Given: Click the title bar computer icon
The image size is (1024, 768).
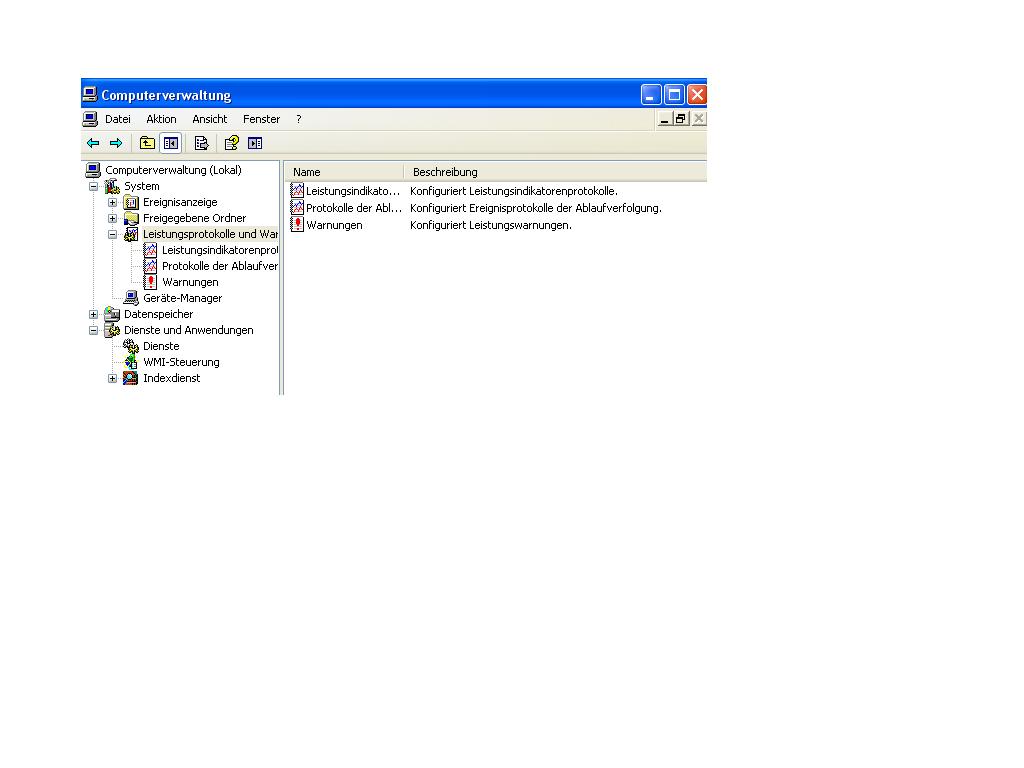Looking at the screenshot, I should 90,95.
